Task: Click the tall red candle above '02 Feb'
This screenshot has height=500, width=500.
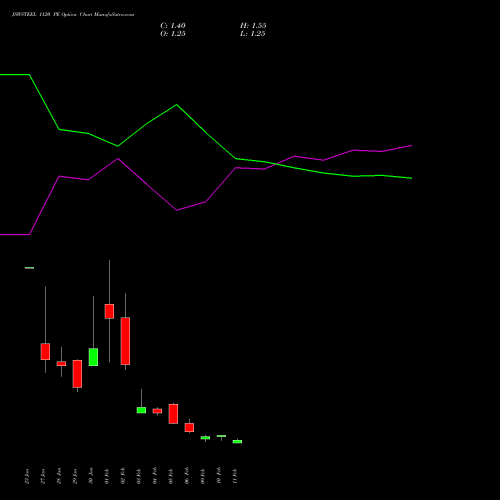Action: tap(125, 341)
